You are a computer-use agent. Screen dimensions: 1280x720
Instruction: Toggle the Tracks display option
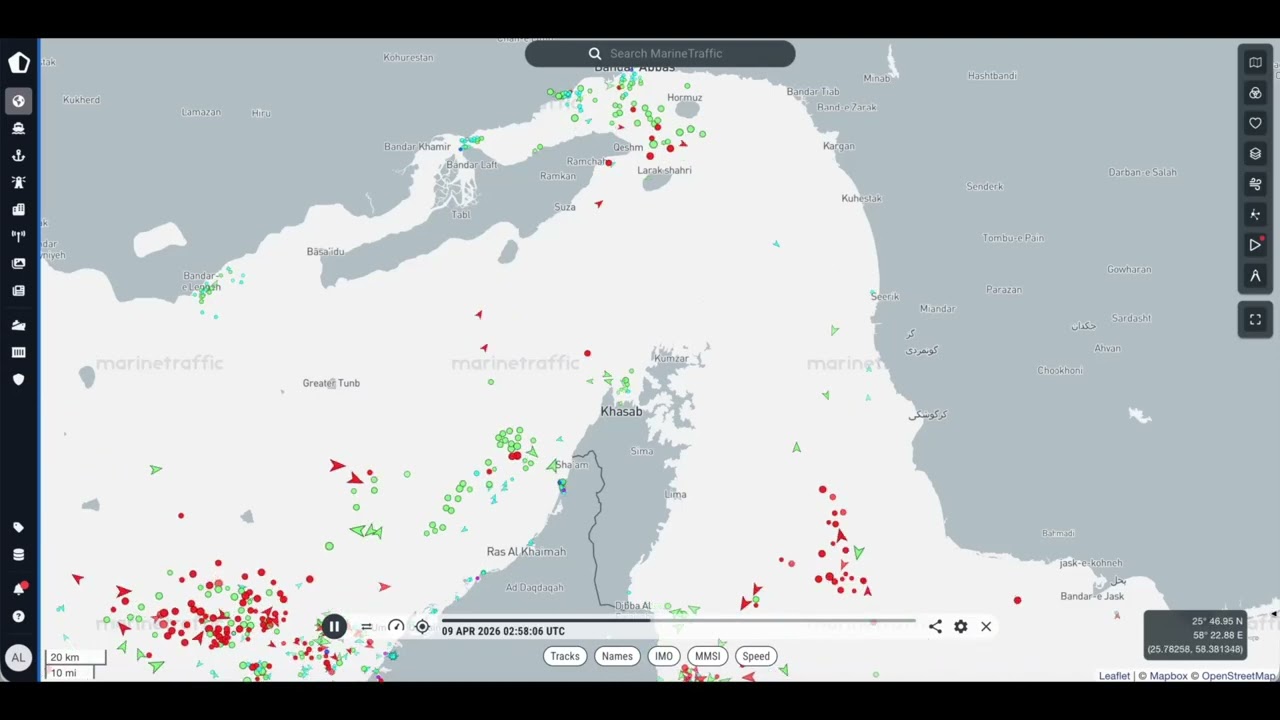pyautogui.click(x=565, y=656)
